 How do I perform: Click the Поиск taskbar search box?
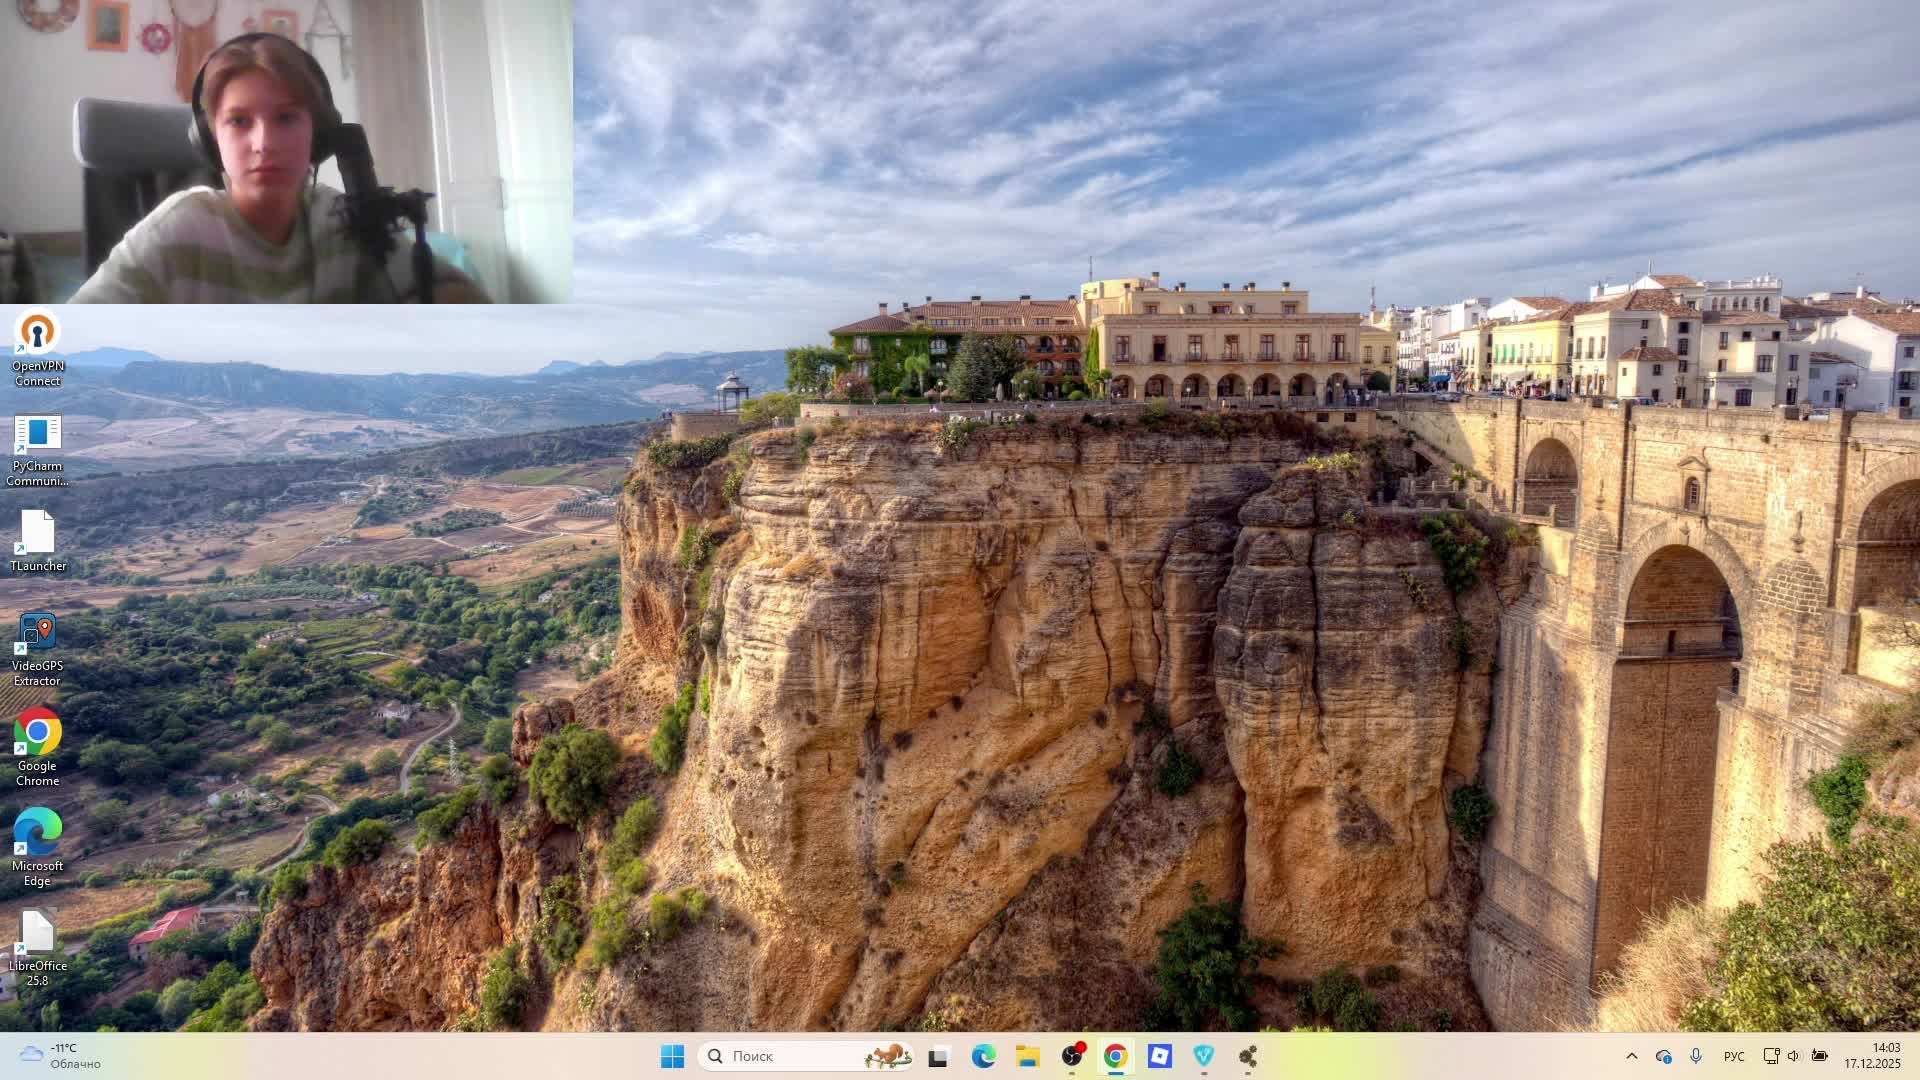tap(790, 1056)
